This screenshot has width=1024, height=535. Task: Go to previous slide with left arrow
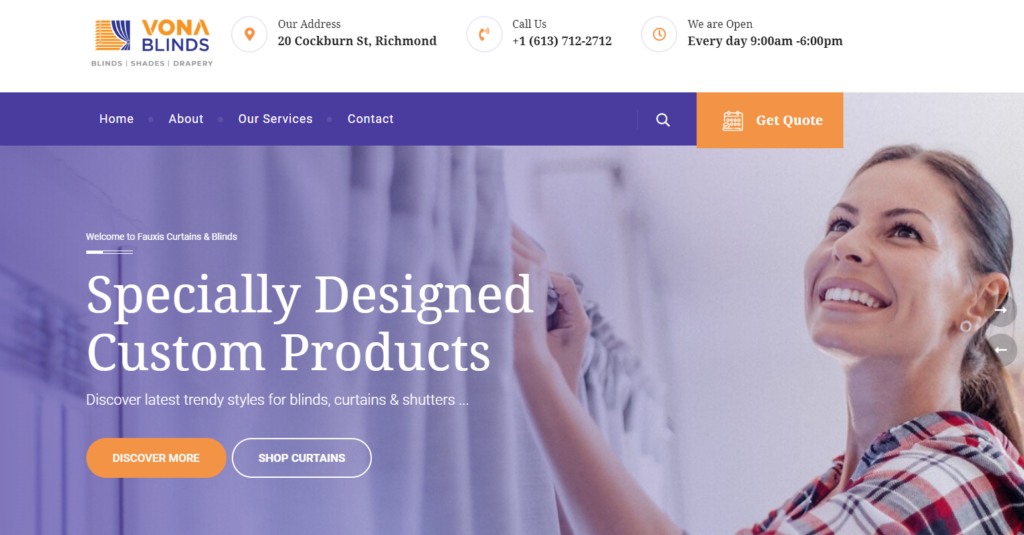click(x=1000, y=350)
